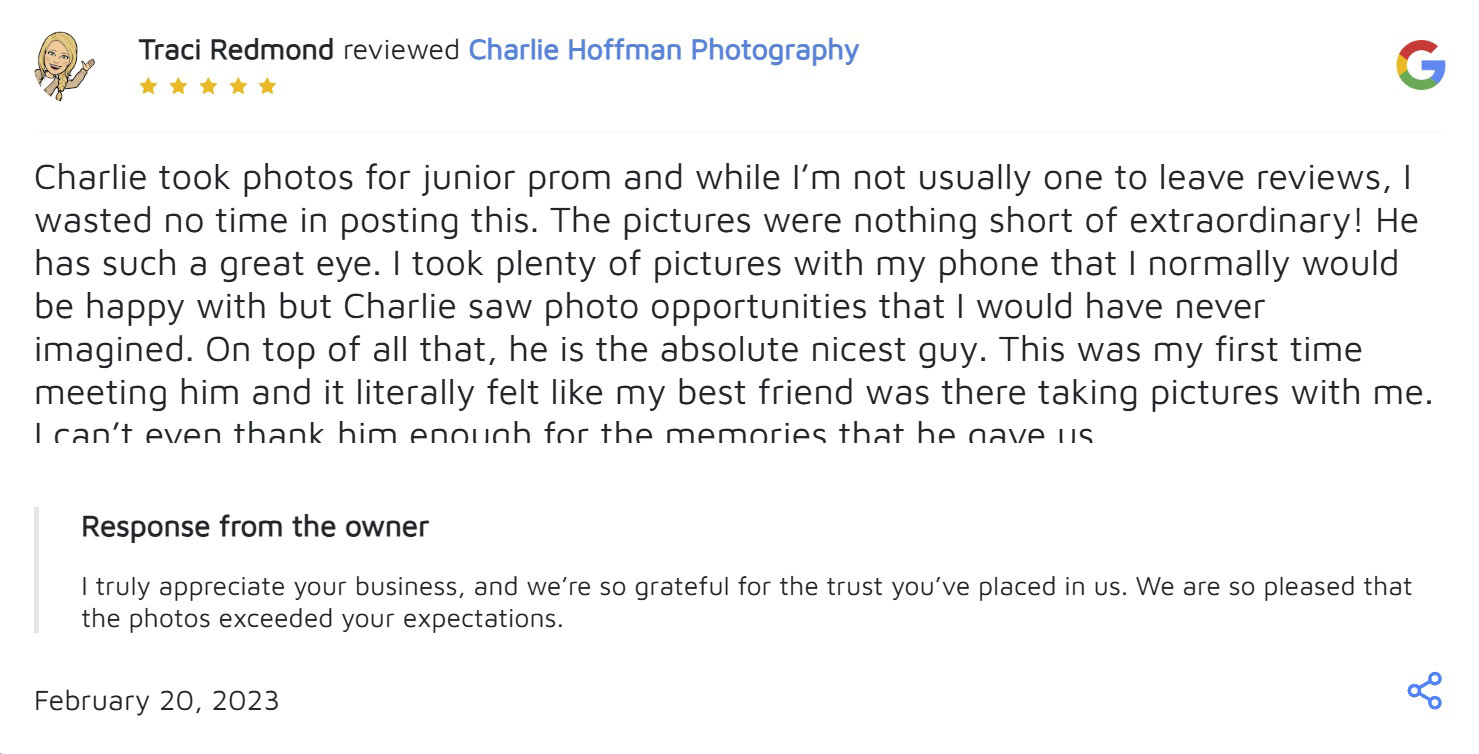Click the date February 20, 2023
The height and width of the screenshot is (754, 1479).
tap(156, 701)
